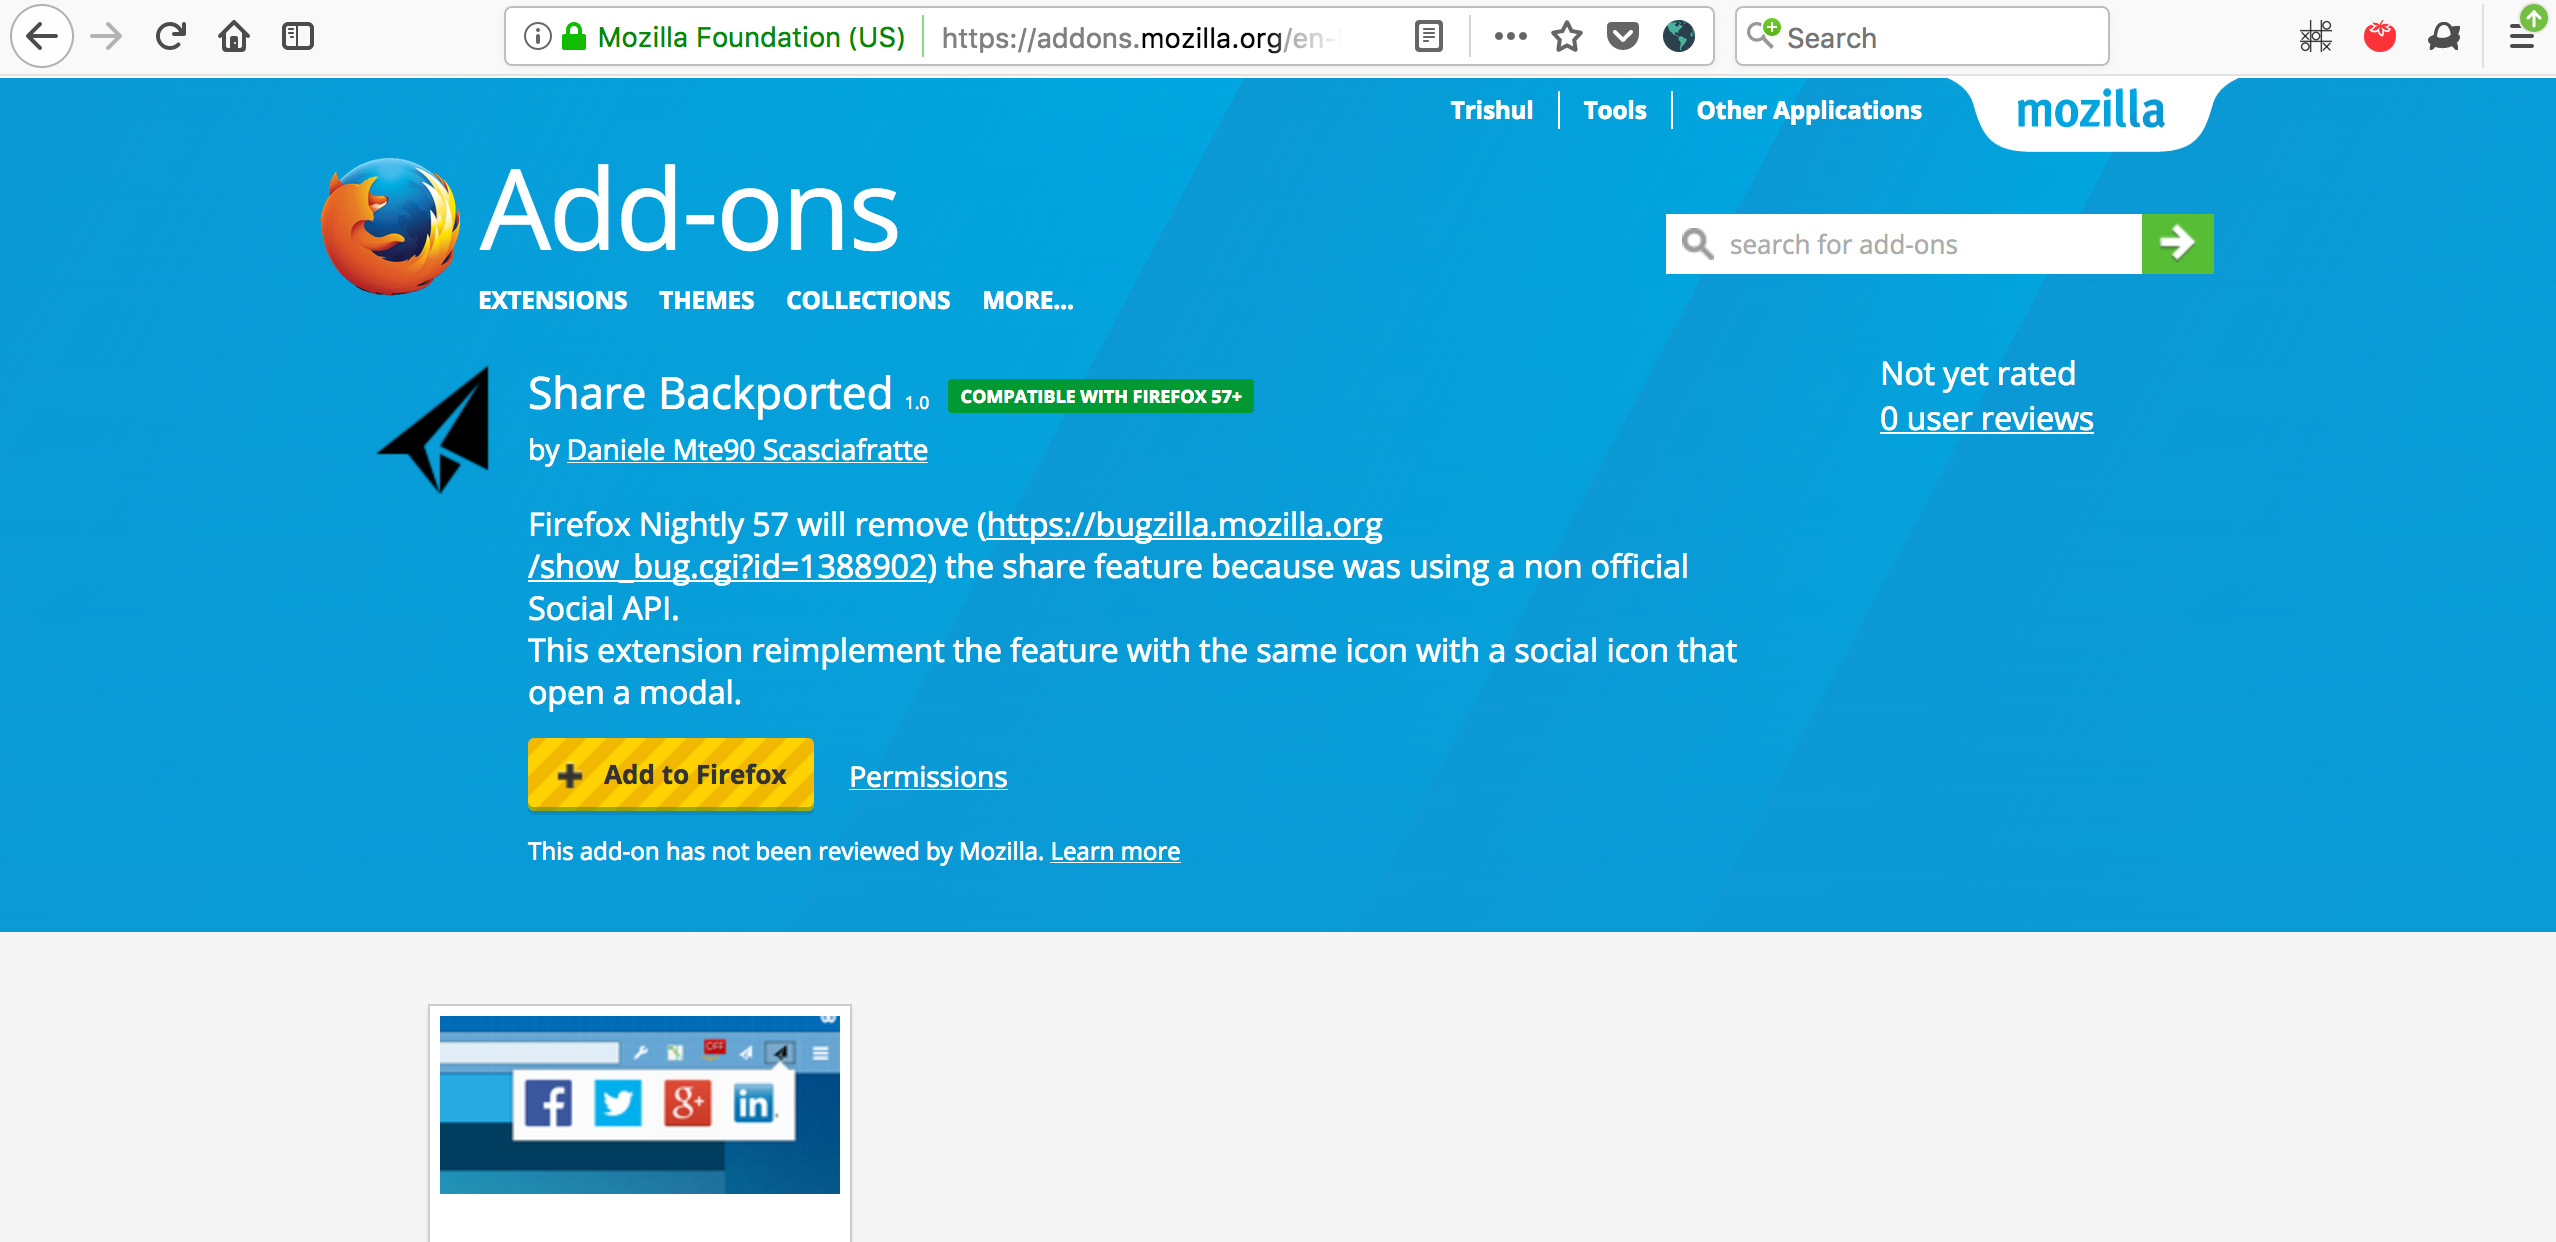
Task: Click the Share Backported paper plane icon
Action: [x=435, y=429]
